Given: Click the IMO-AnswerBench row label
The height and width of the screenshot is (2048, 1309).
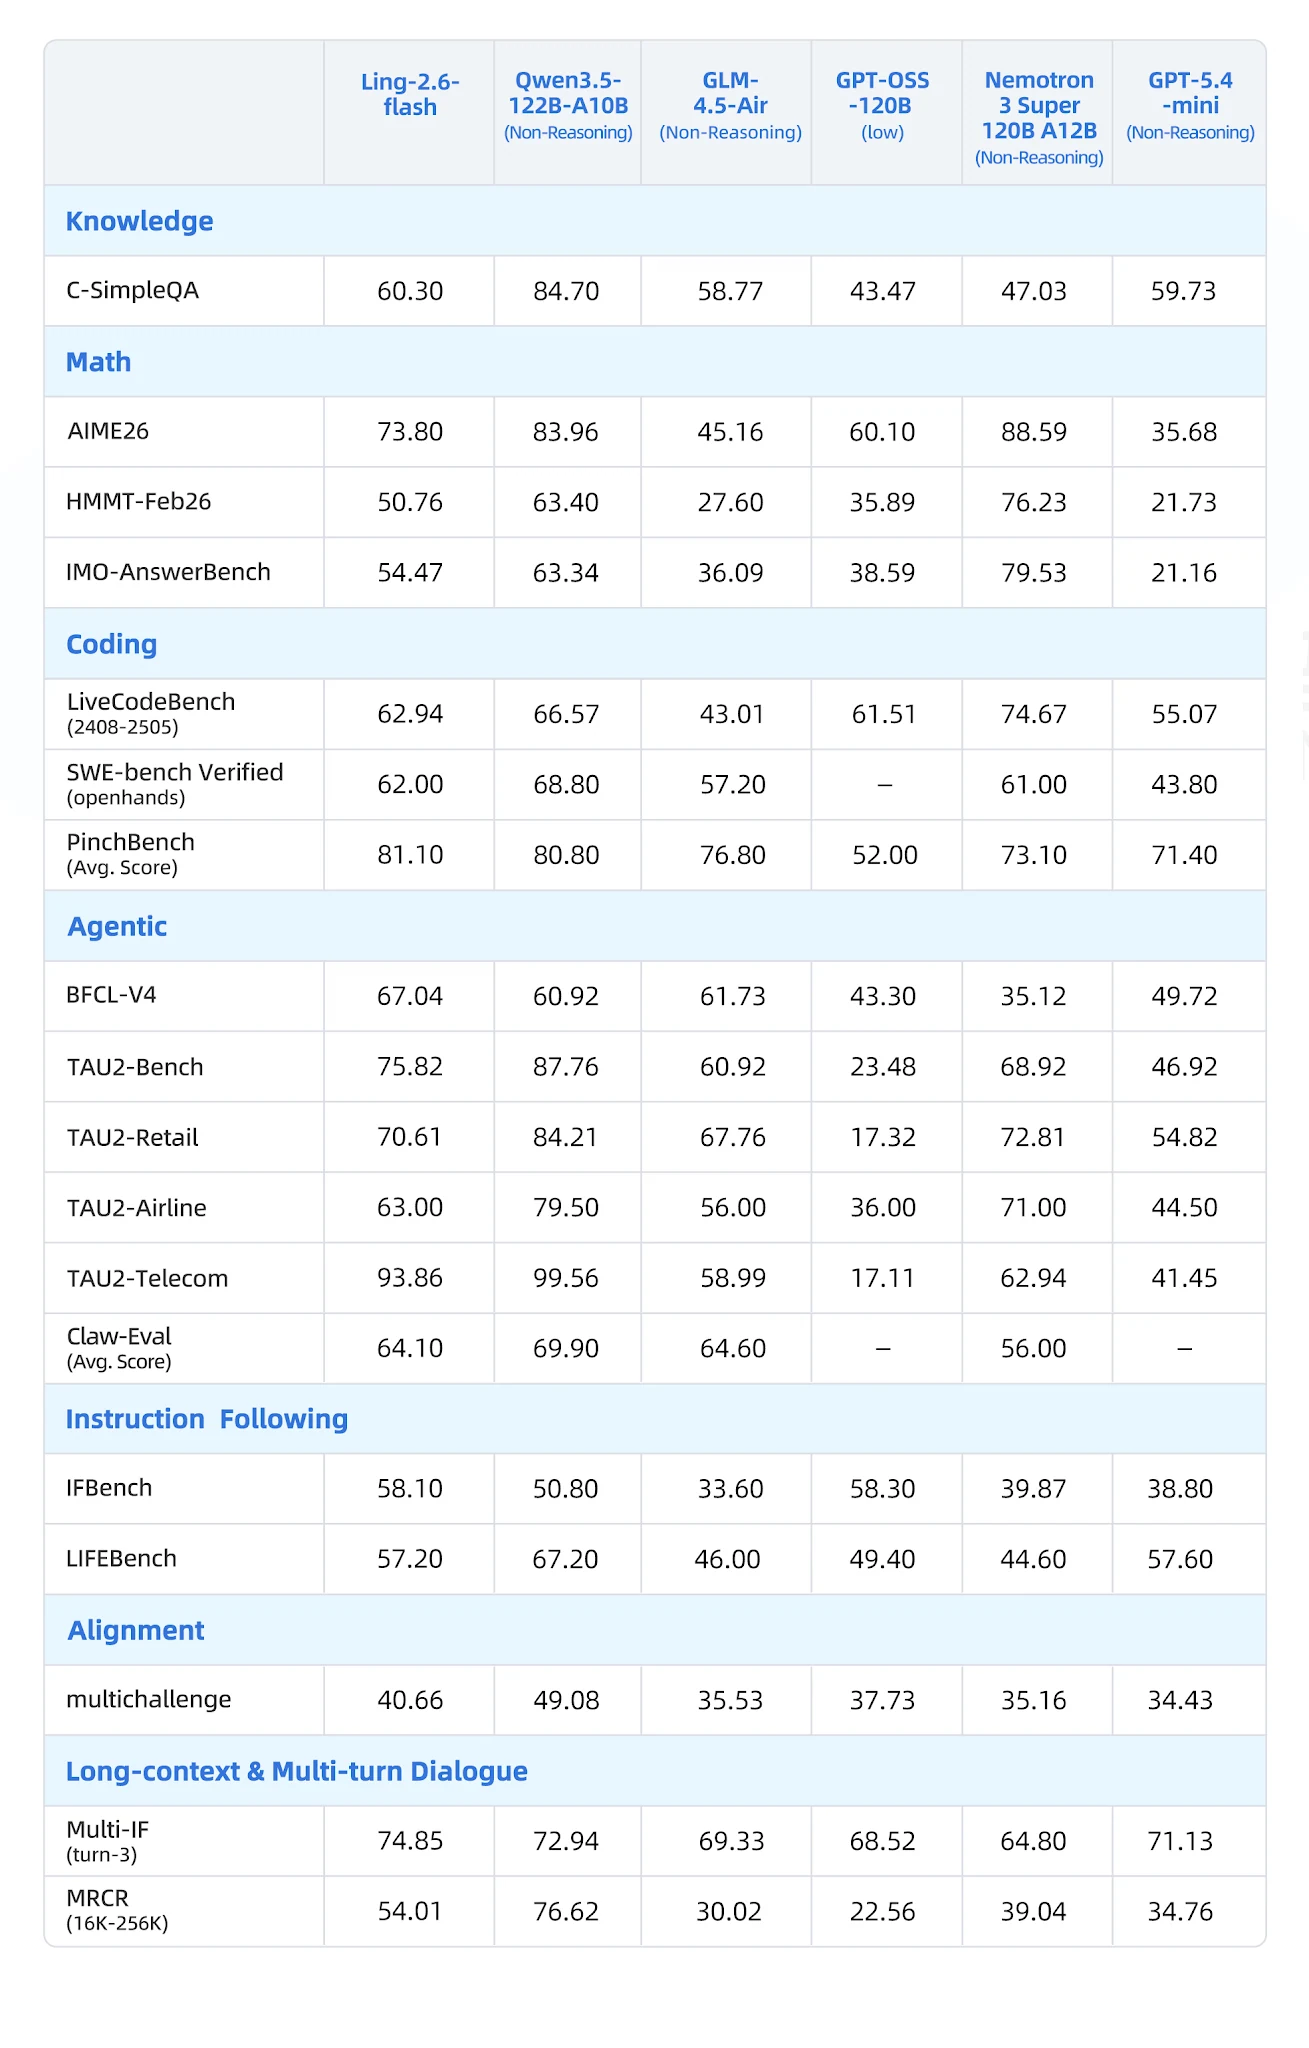Looking at the screenshot, I should (168, 573).
